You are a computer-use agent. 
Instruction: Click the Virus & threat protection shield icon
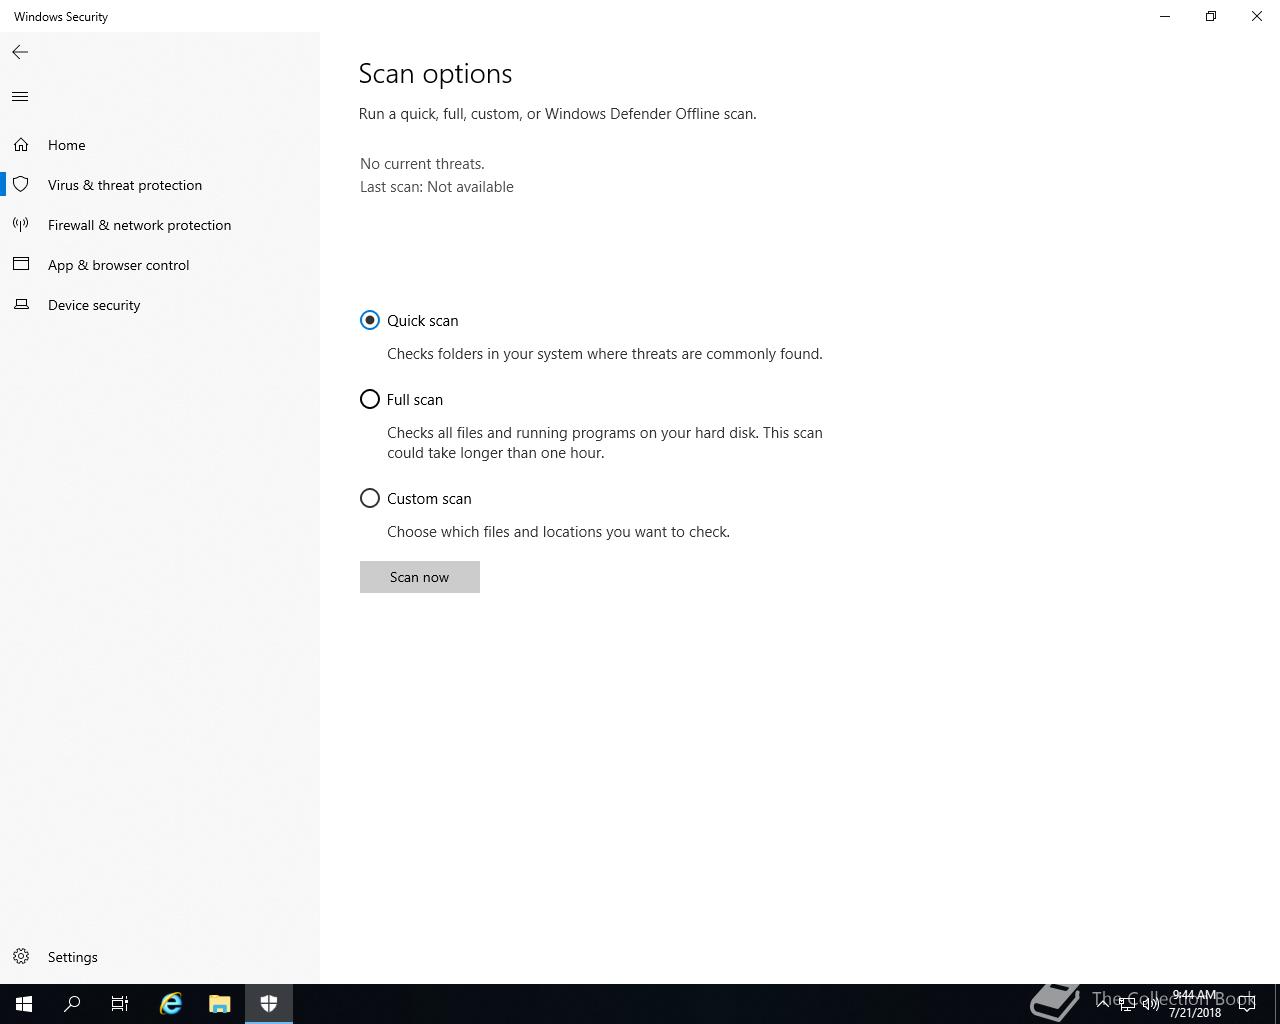[x=21, y=185]
